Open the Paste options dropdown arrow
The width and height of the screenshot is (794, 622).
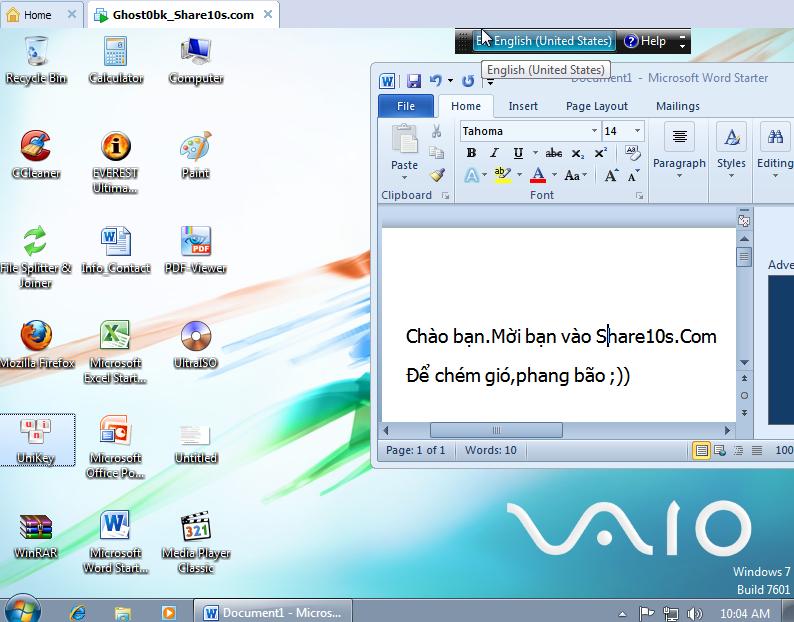(404, 177)
